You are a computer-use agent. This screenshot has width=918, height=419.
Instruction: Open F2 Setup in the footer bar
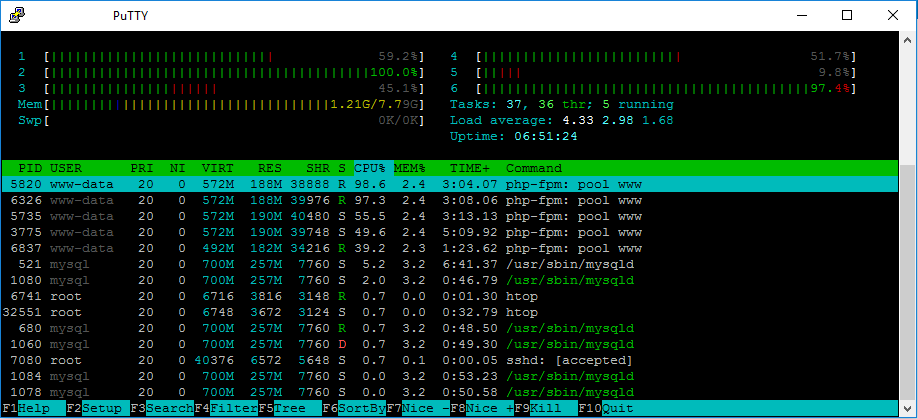[x=97, y=408]
